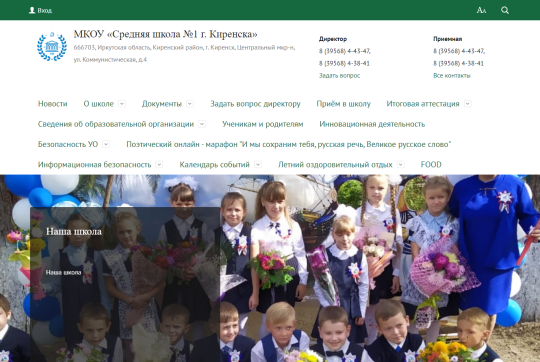Click the Наша школа banner heading
The width and height of the screenshot is (540, 362).
[74, 231]
